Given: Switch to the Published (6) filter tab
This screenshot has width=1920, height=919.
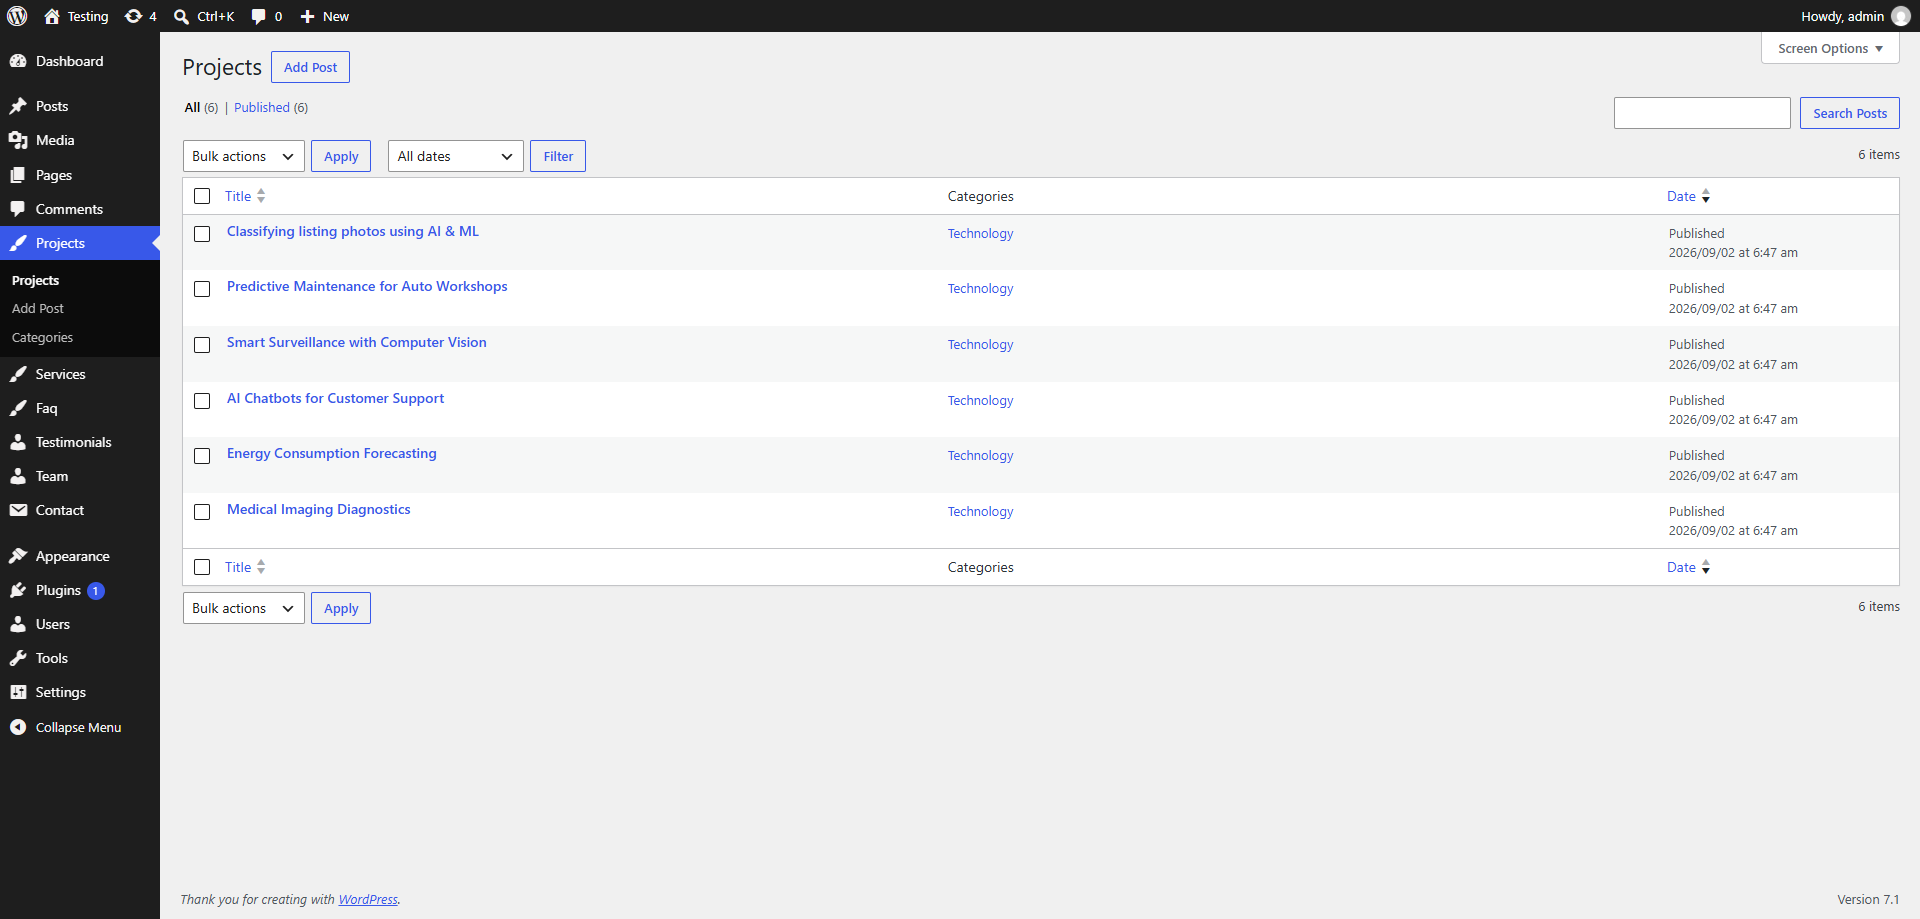Looking at the screenshot, I should click(271, 108).
